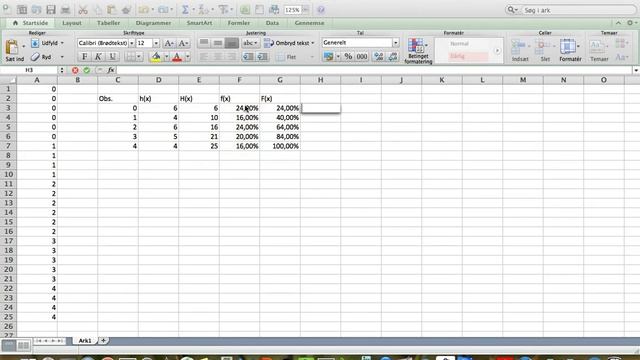Click the percent style button
640x360 pixels.
348,57
